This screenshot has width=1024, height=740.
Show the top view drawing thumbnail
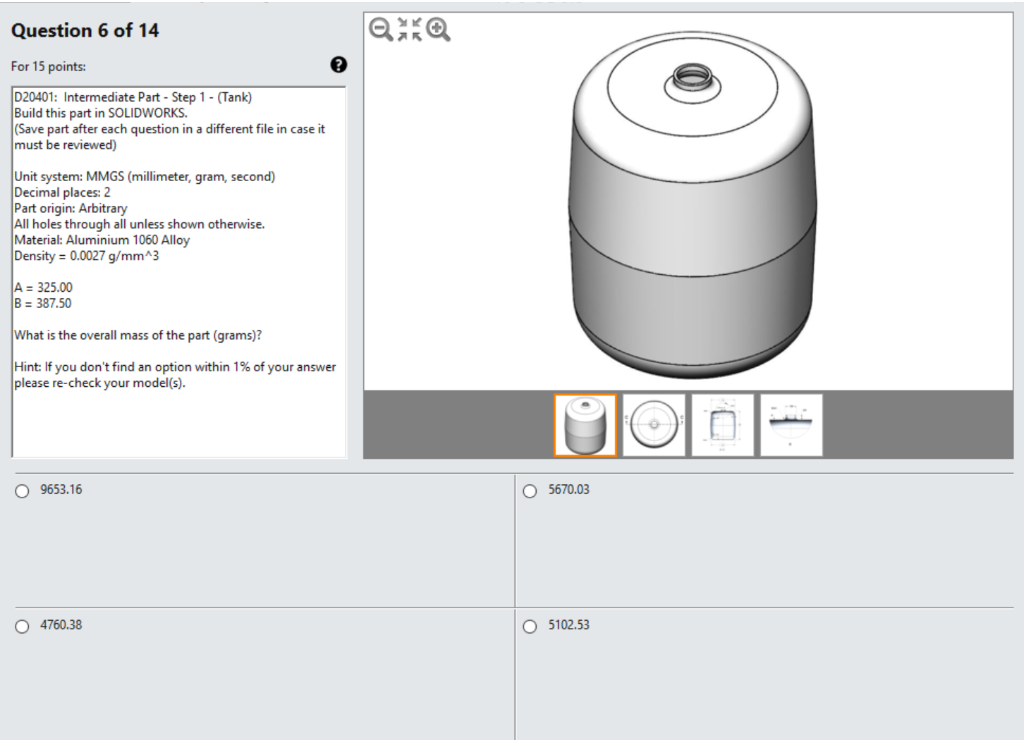pos(654,425)
